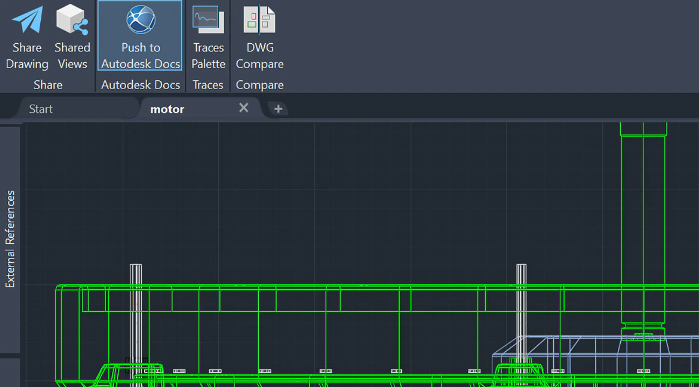
Task: Click the Share panel title
Action: click(x=48, y=85)
